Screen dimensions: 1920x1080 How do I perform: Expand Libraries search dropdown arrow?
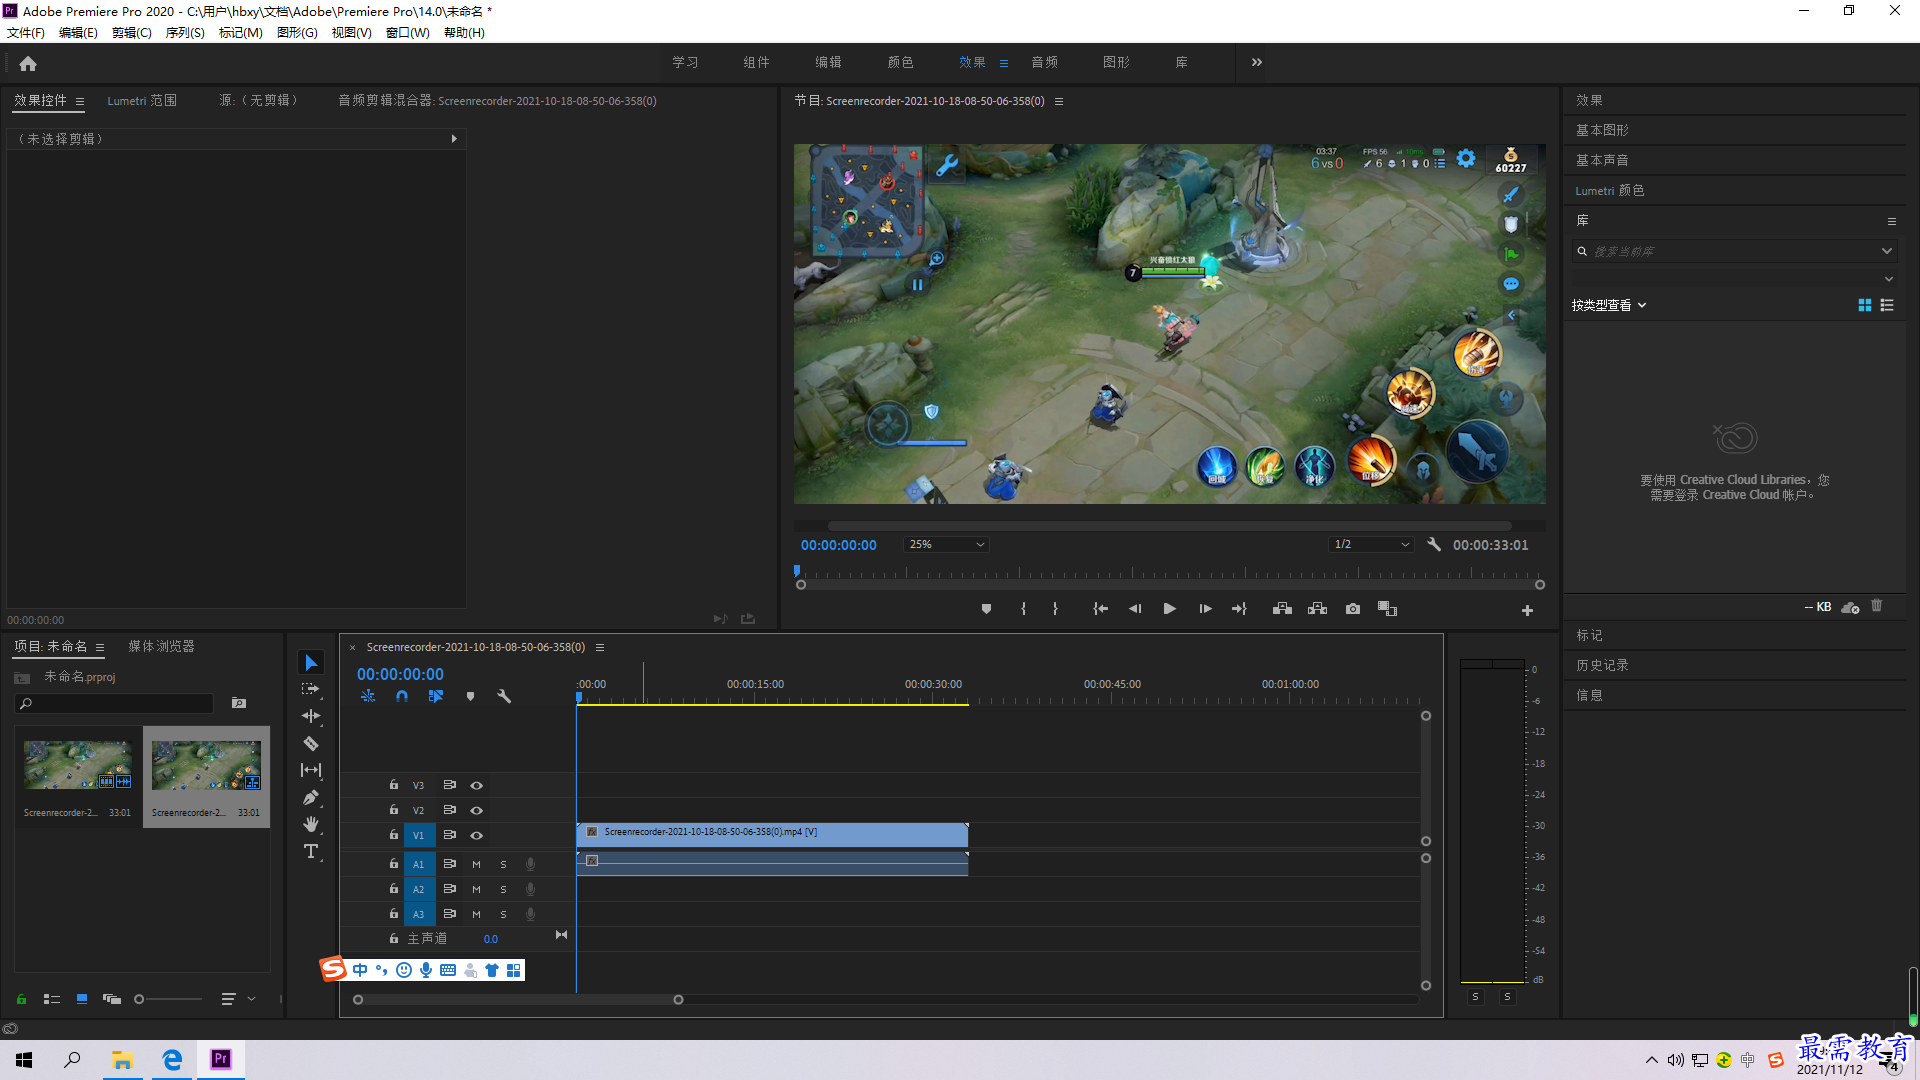pos(1887,252)
